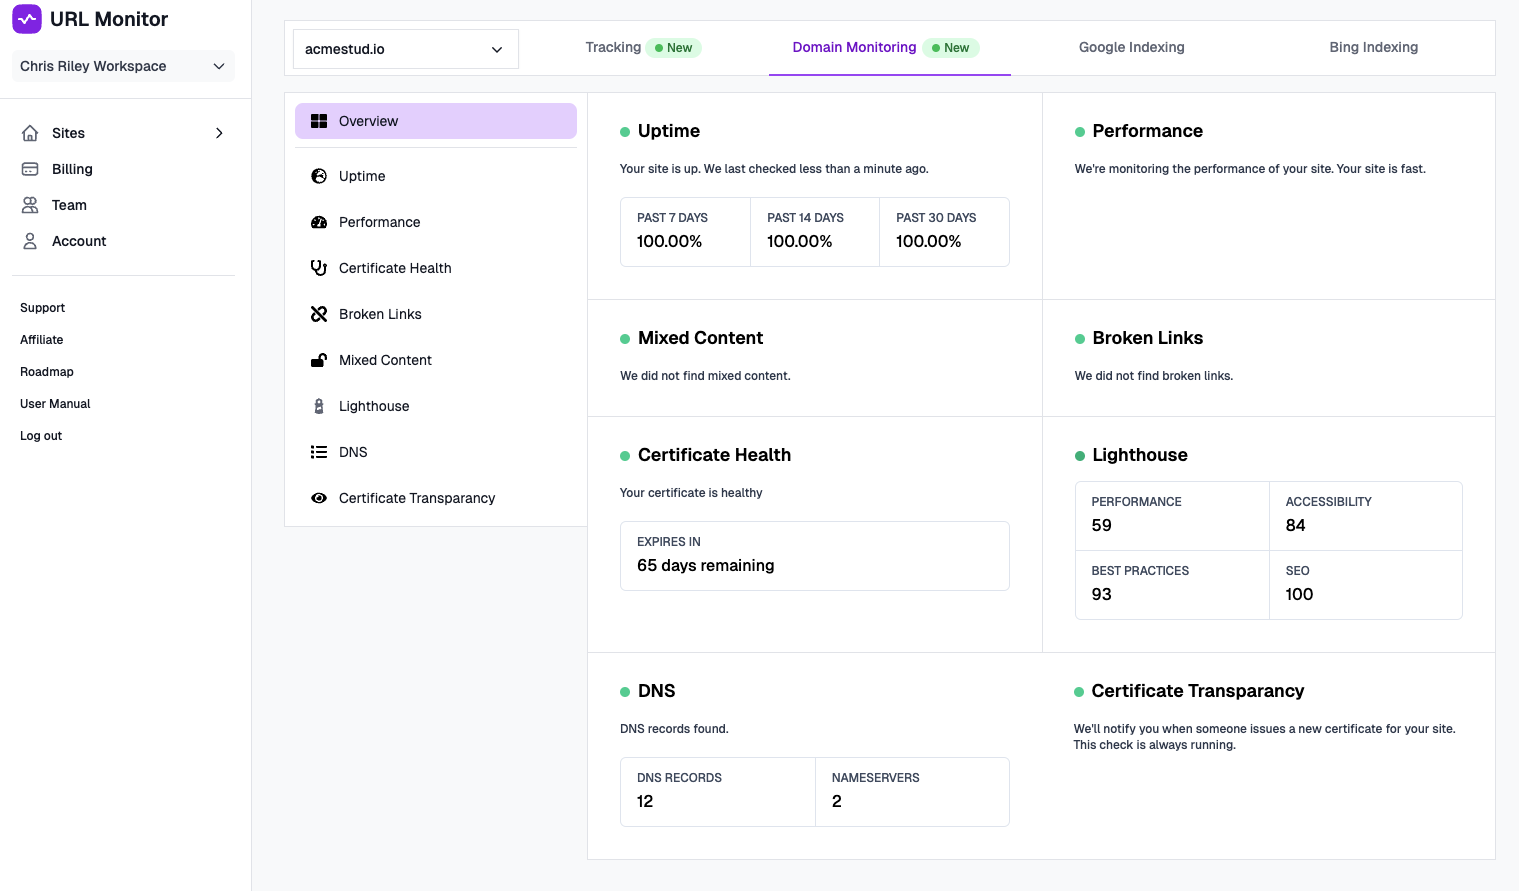Open the Bing Indexing tab
1519x891 pixels.
(x=1373, y=47)
